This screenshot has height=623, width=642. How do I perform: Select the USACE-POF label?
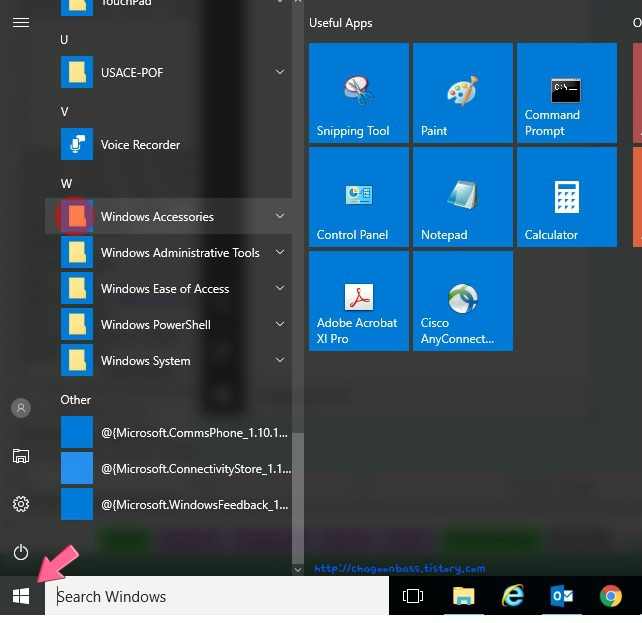[x=132, y=72]
